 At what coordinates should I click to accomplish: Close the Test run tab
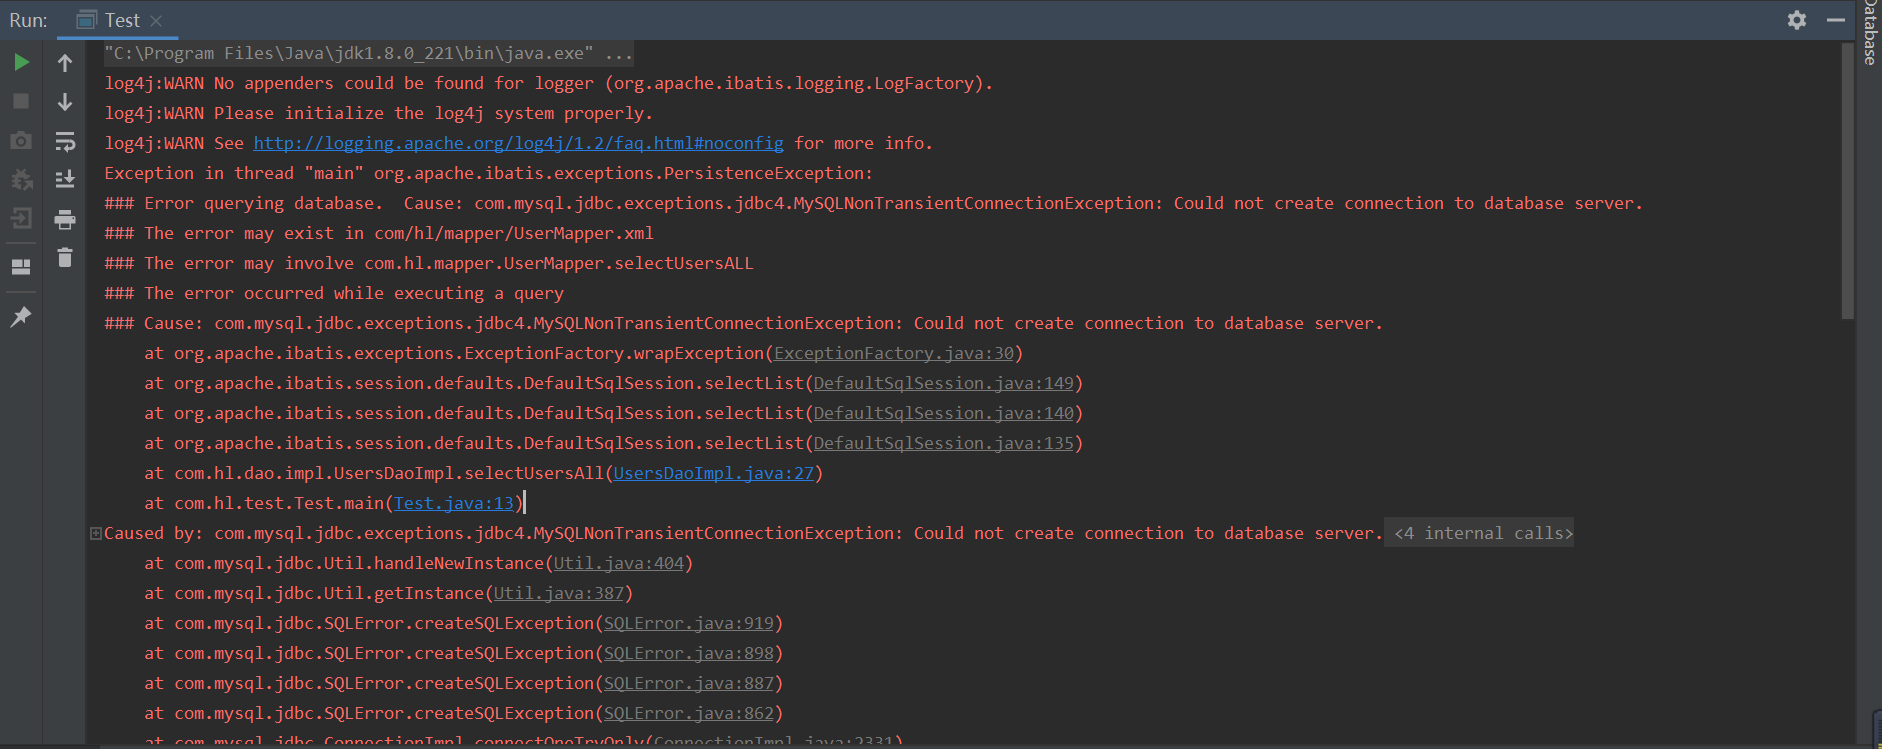tap(156, 20)
